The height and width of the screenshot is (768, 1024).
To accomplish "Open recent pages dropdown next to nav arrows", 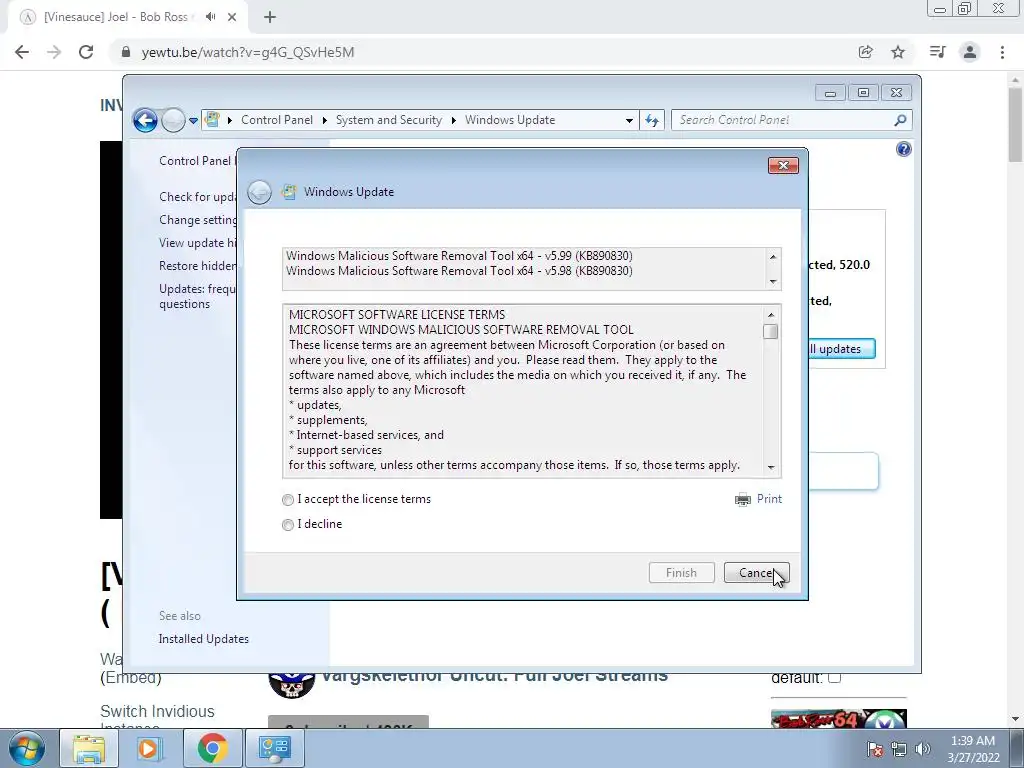I will click(193, 121).
